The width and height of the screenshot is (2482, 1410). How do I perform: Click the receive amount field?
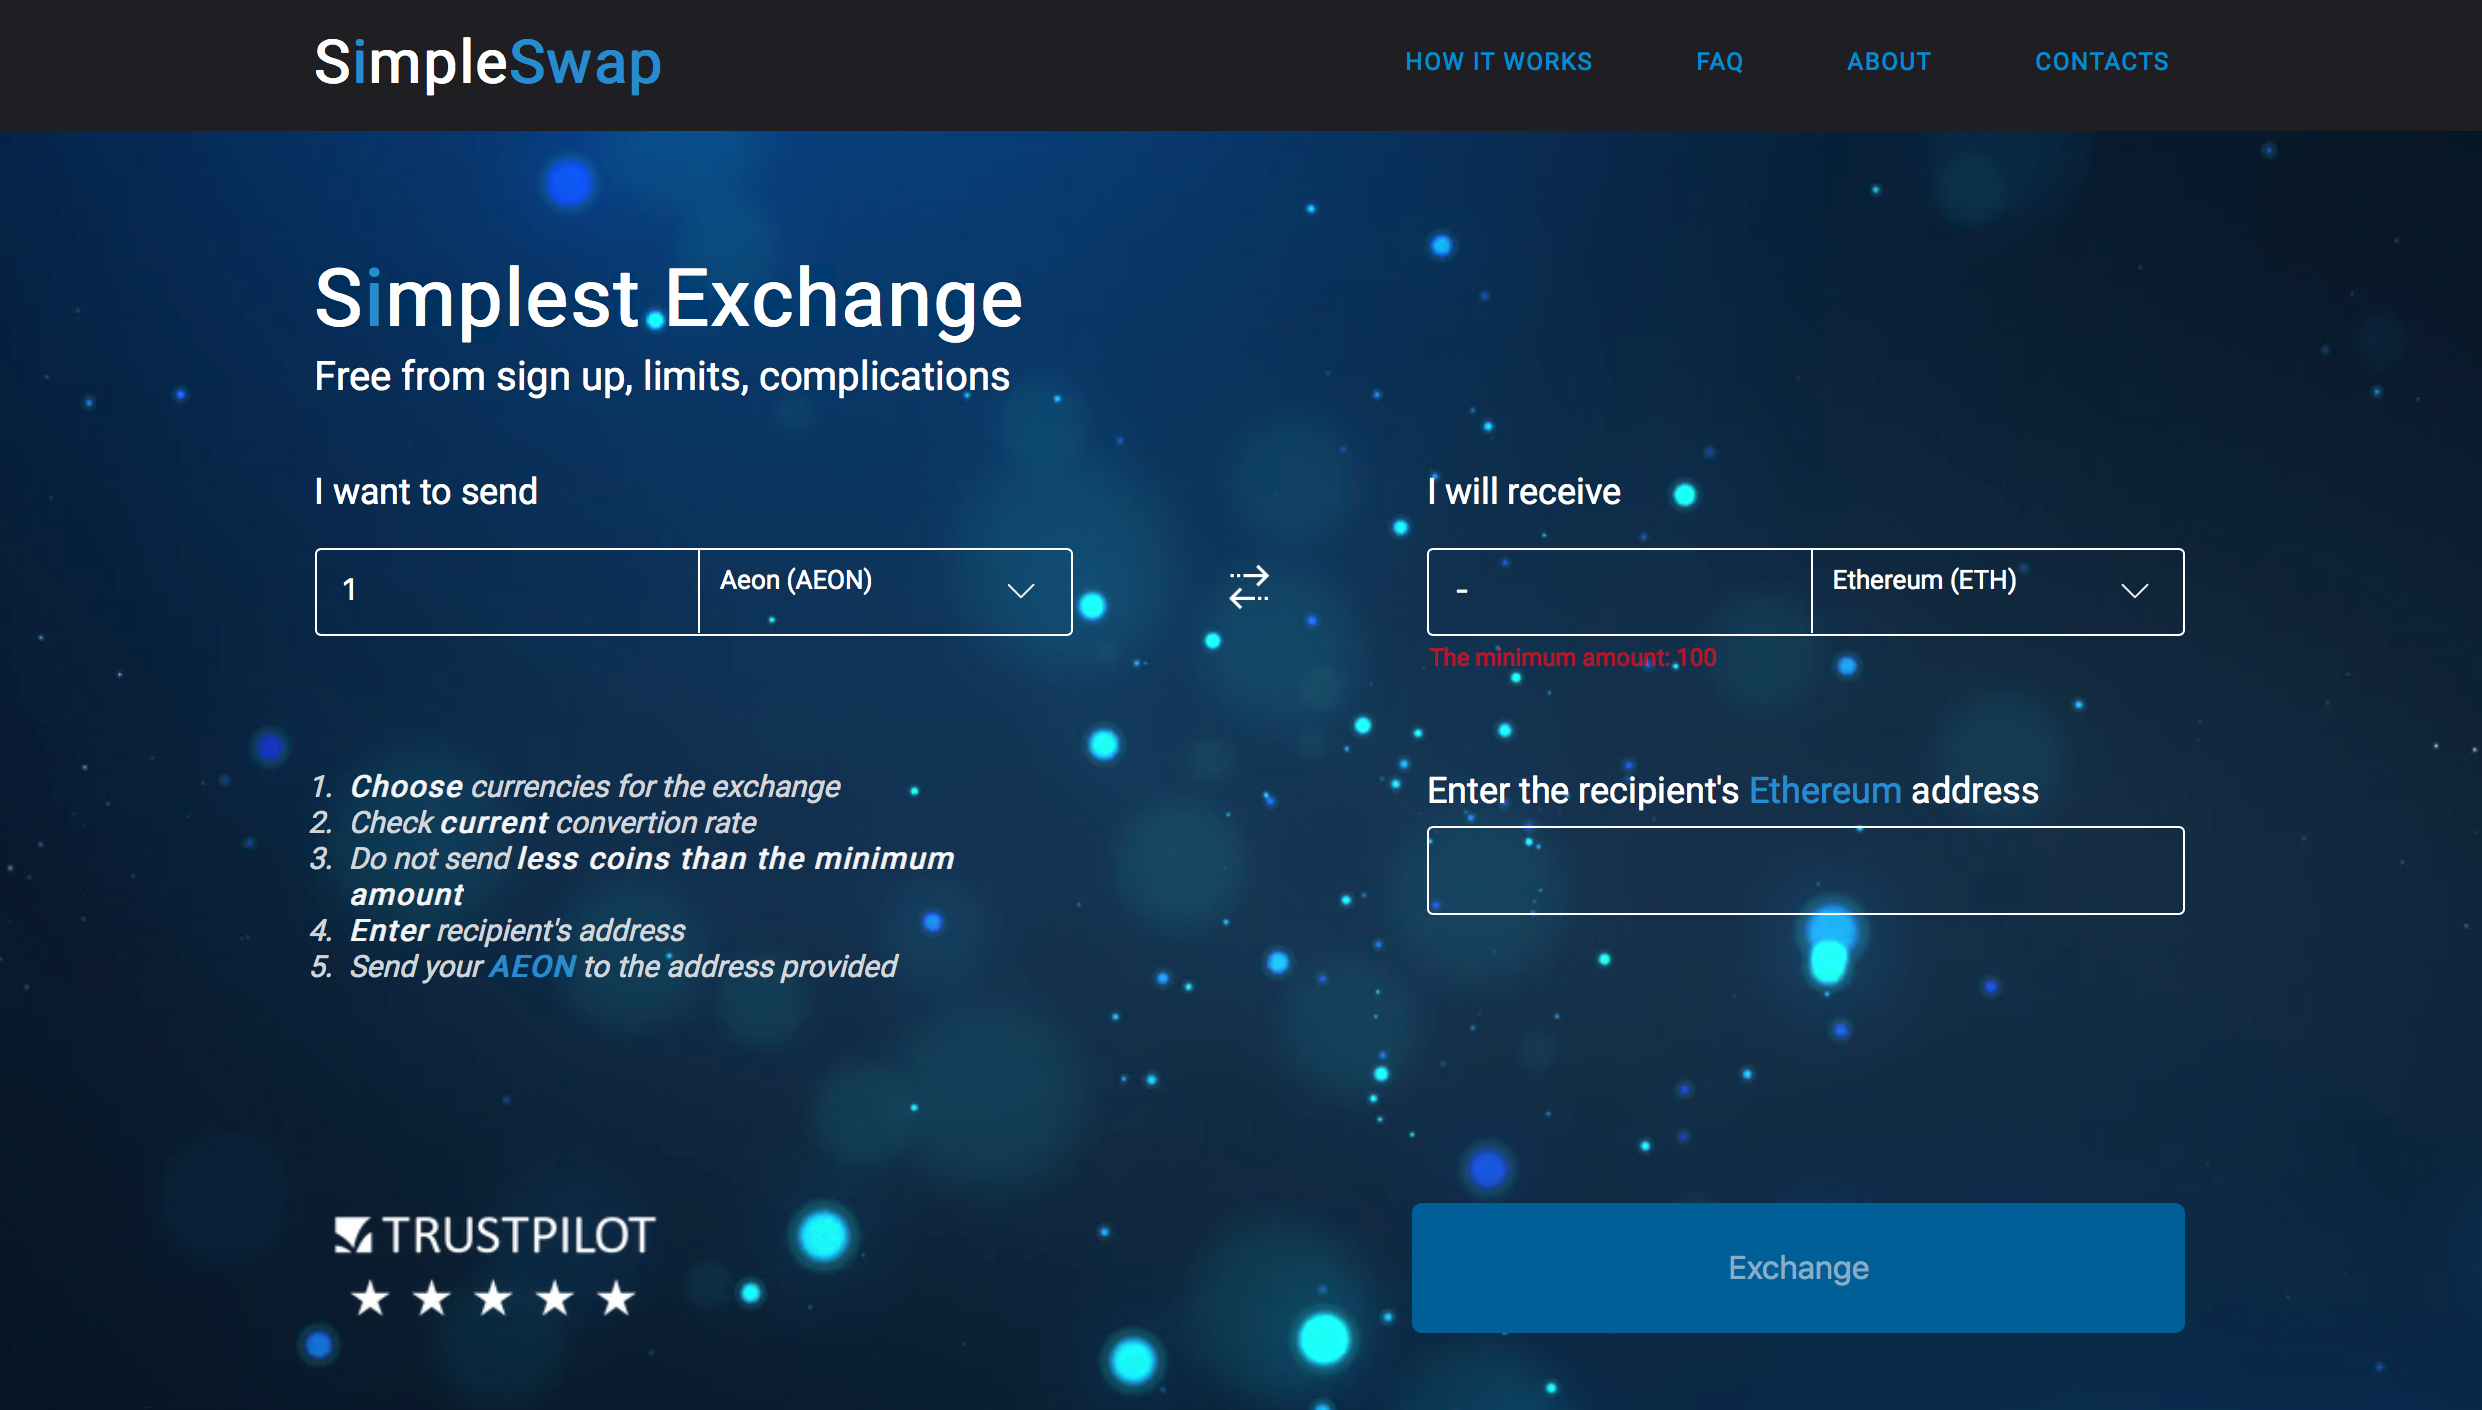point(1619,591)
